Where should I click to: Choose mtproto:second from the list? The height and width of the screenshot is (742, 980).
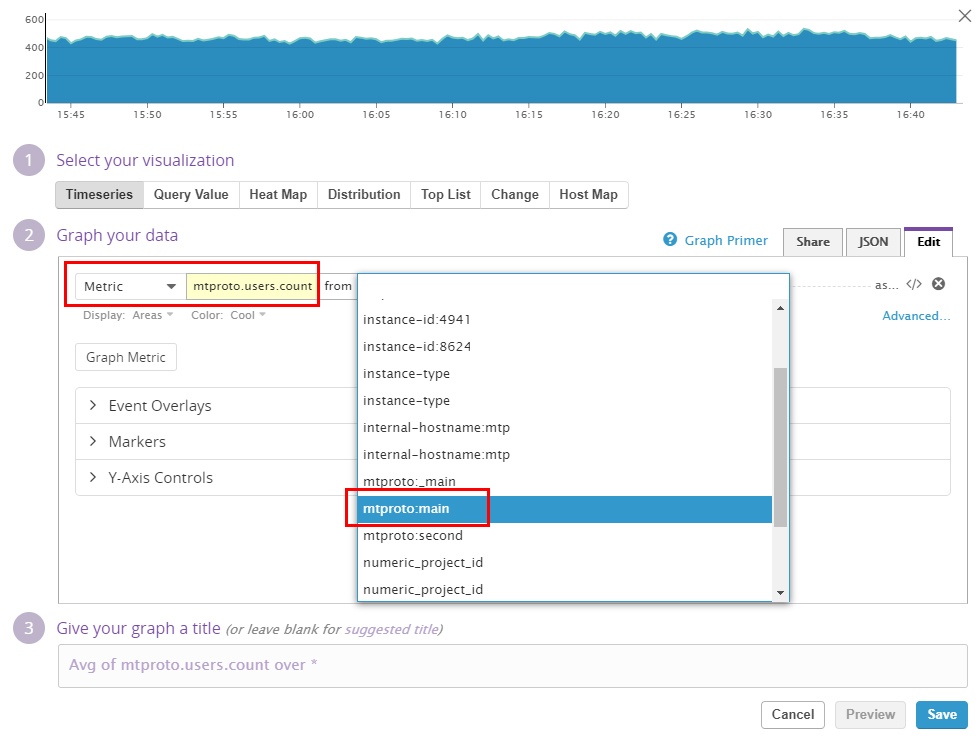[x=565, y=536]
